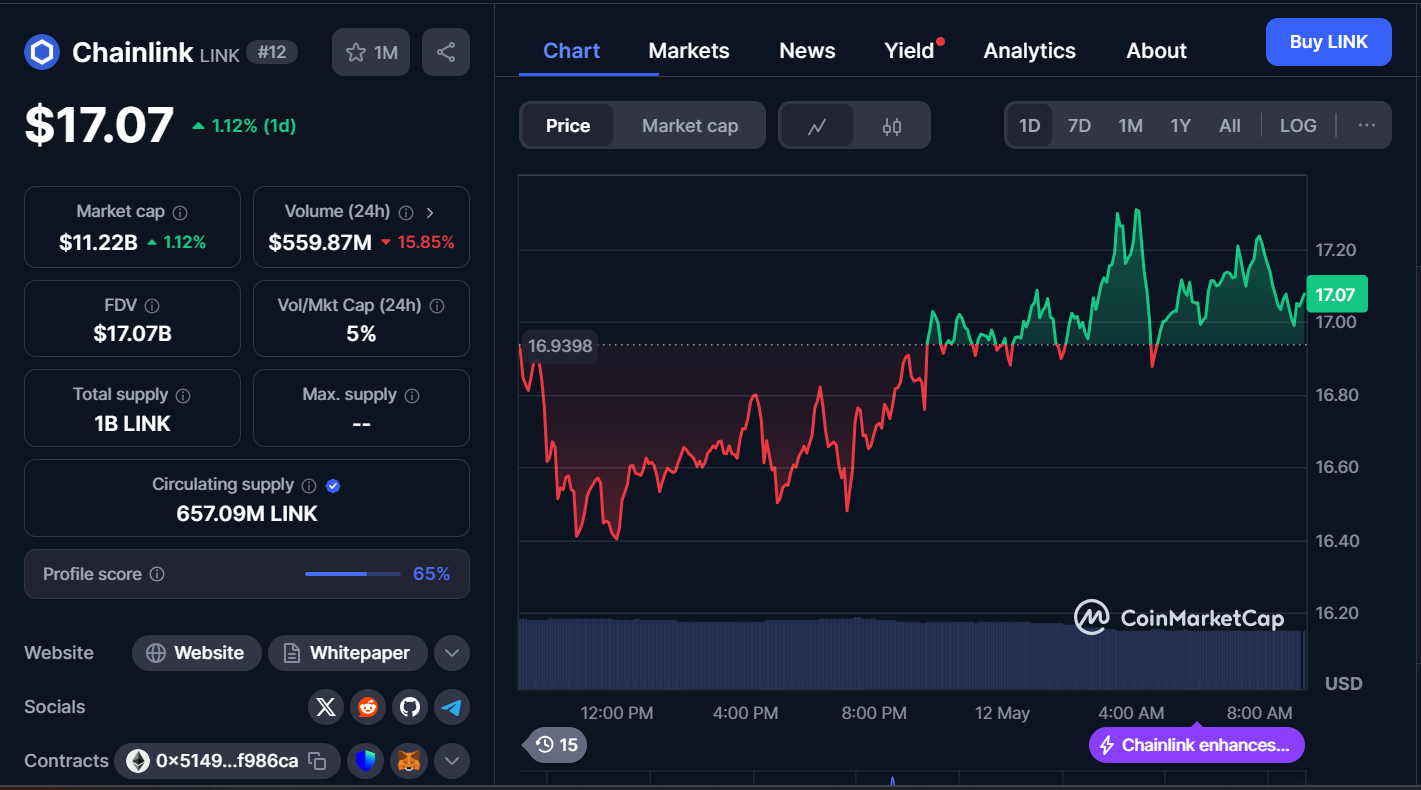The height and width of the screenshot is (790, 1421).
Task: Click the #12 rank badge
Action: click(272, 52)
